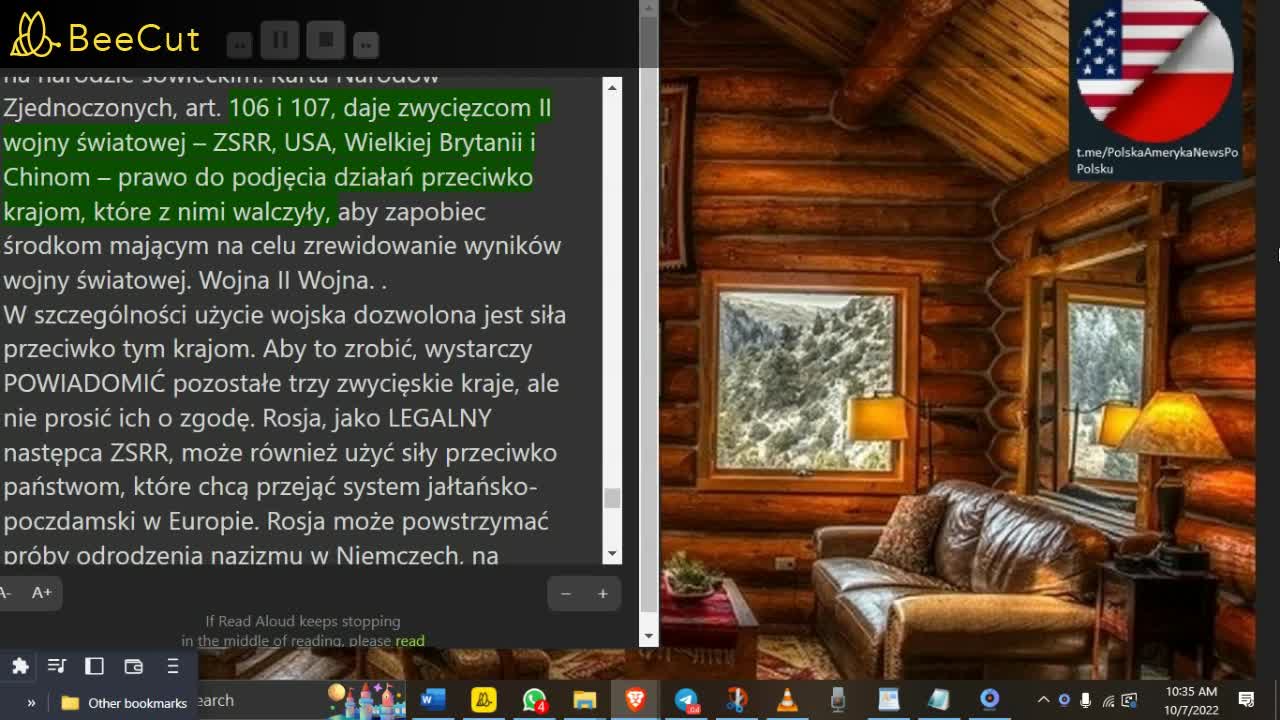Open the green 'read' link in the help note
This screenshot has width=1280, height=720.
tap(410, 641)
